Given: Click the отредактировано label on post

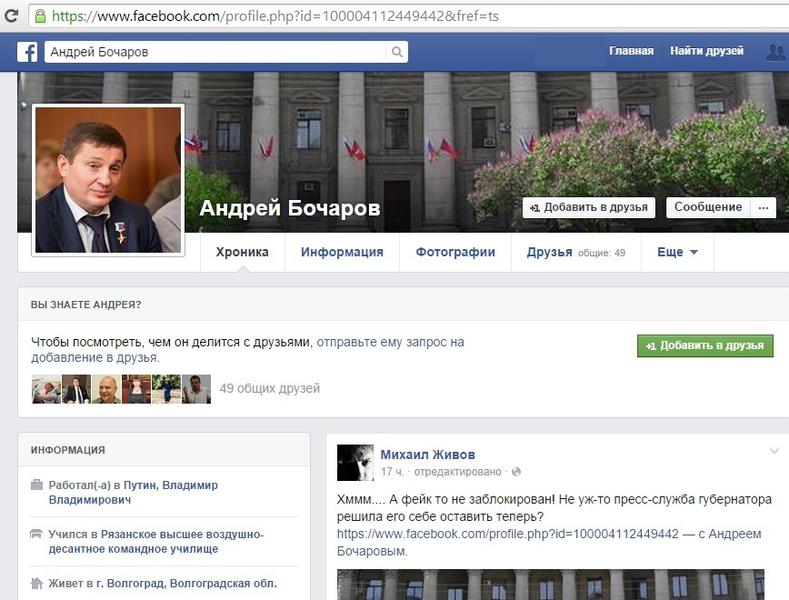Looking at the screenshot, I should (457, 472).
